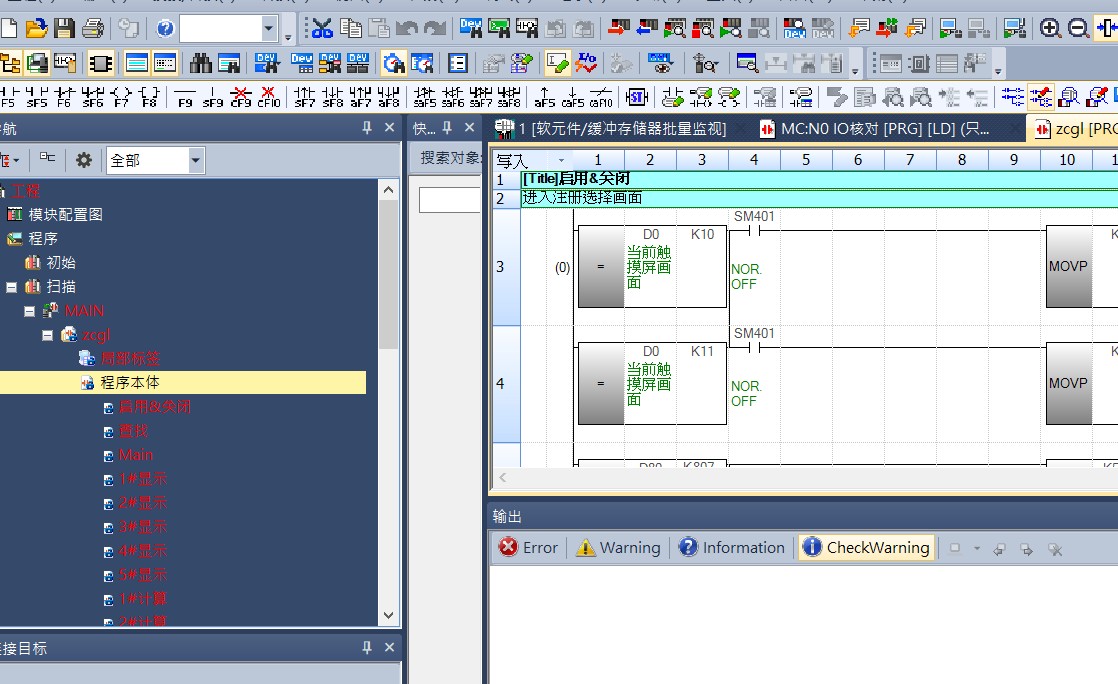
Task: Click the Zoom In magnifier icon
Action: 1050,28
